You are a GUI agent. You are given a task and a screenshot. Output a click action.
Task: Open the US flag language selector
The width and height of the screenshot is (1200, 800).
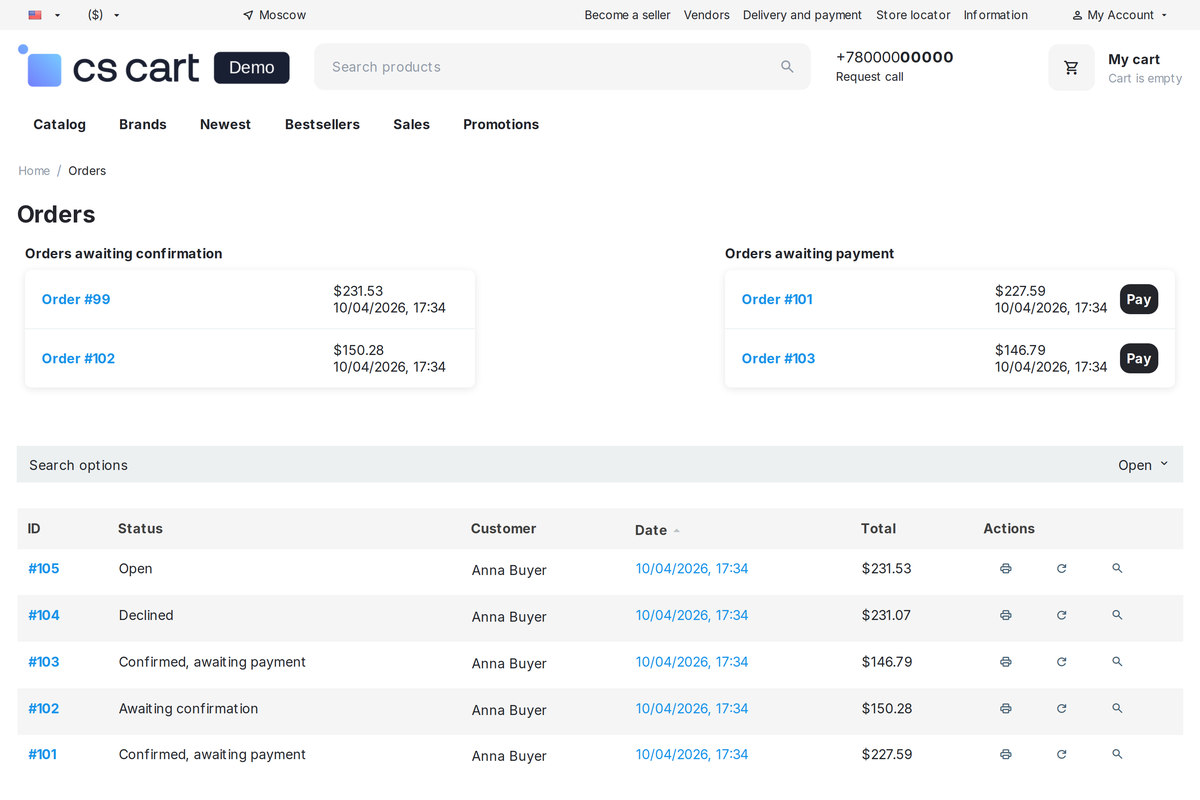[44, 15]
